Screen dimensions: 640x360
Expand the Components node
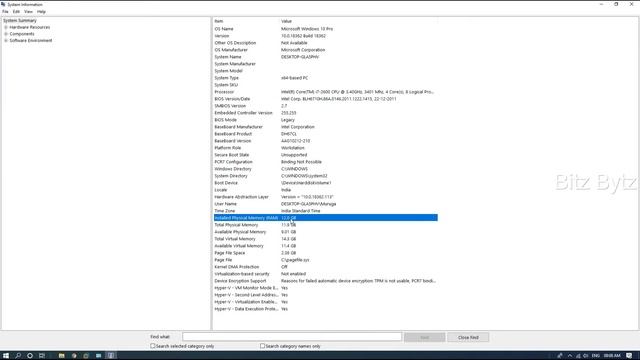6,34
